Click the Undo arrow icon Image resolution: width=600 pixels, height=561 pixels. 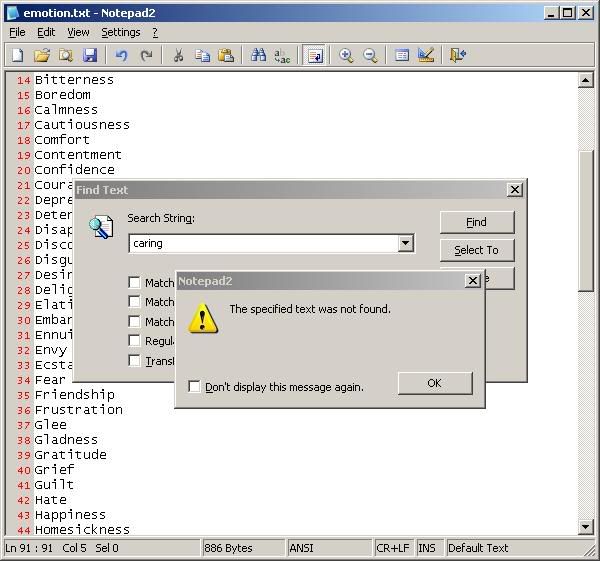(x=121, y=55)
